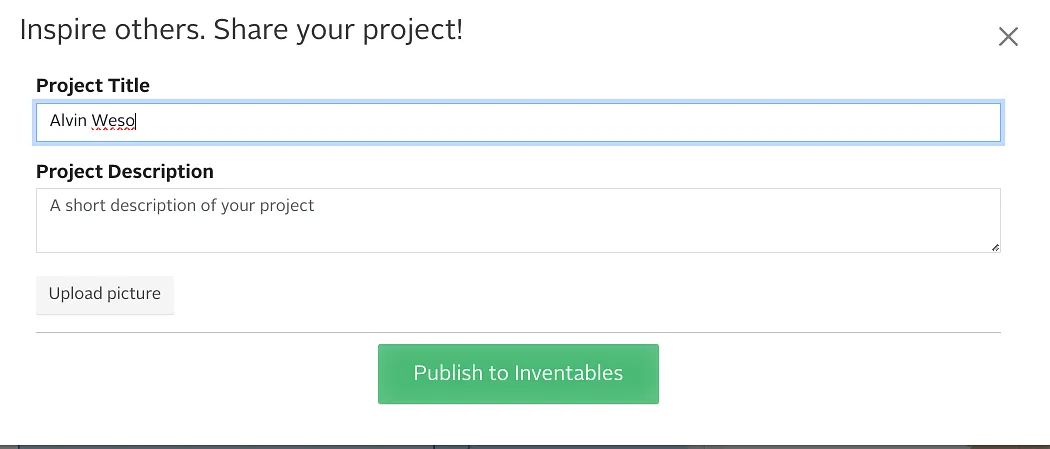This screenshot has width=1050, height=449.
Task: Click the 'A short description' placeholder text
Action: click(182, 206)
